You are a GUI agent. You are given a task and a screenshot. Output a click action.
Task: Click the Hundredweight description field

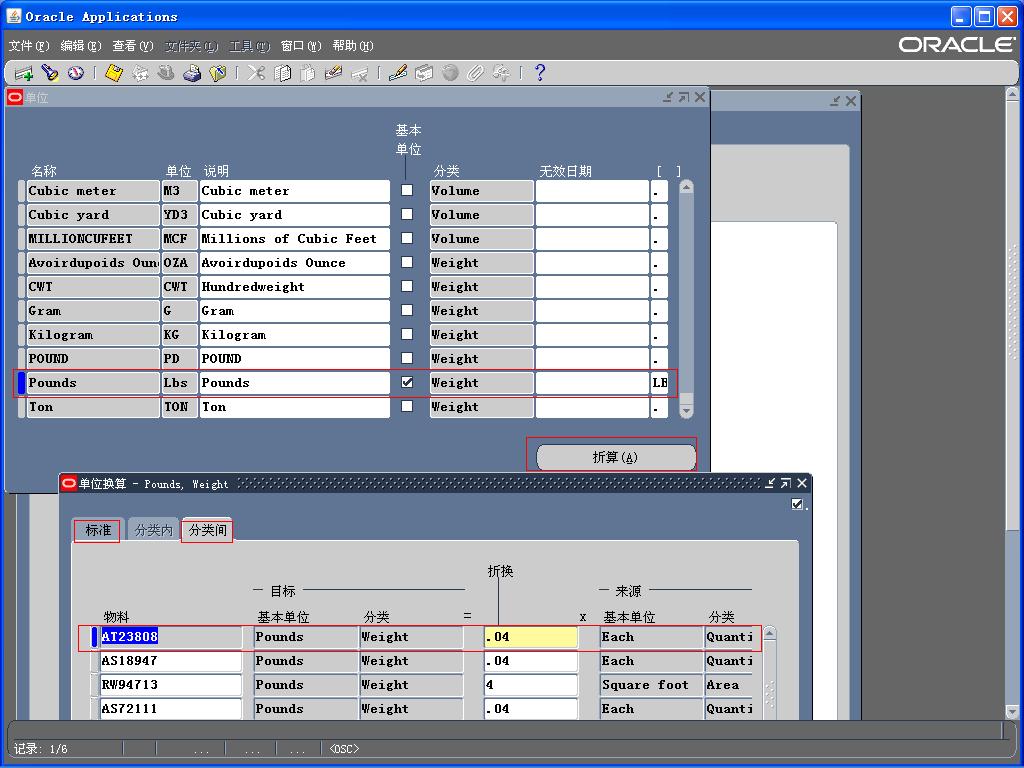[x=295, y=287]
